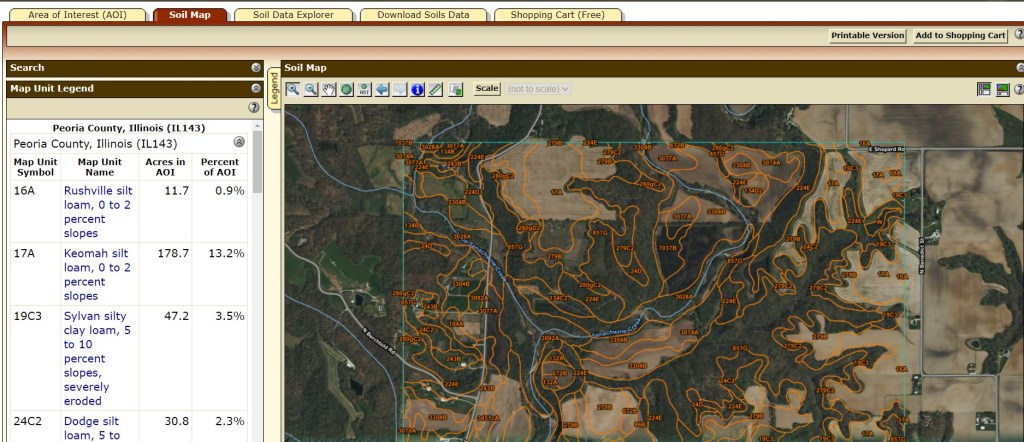Click the map layers overlay icon
The width and height of the screenshot is (1024, 442).
click(456, 89)
